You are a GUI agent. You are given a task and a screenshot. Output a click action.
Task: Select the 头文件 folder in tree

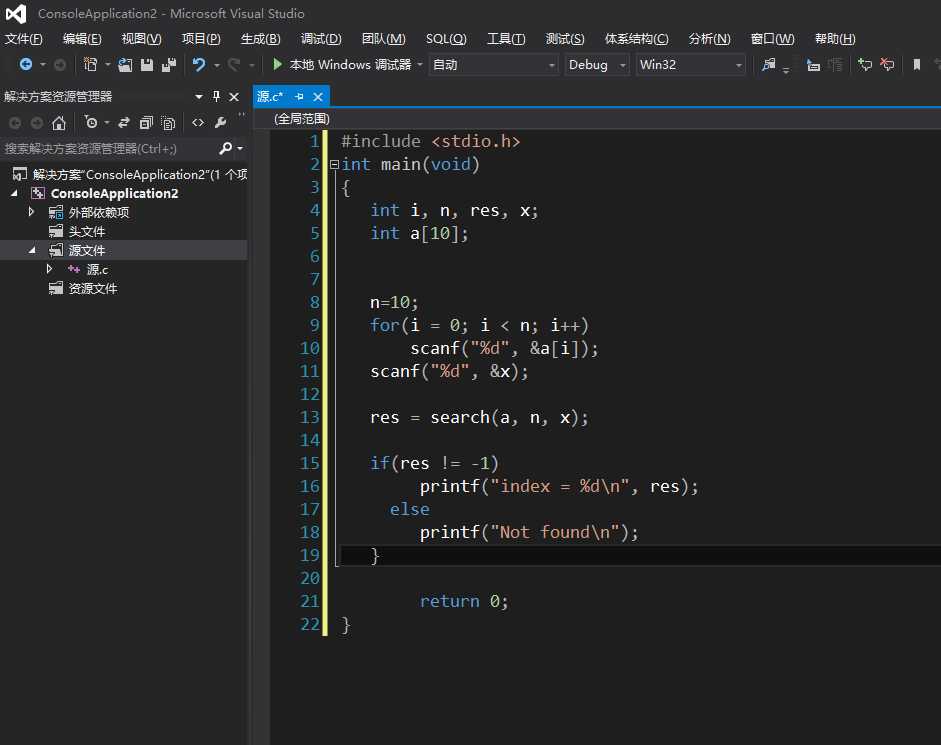(x=86, y=231)
